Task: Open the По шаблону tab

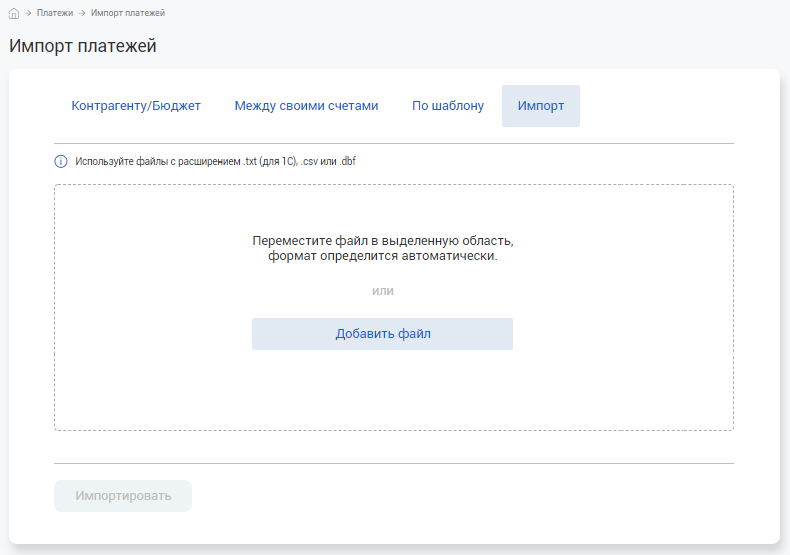Action: (x=448, y=106)
